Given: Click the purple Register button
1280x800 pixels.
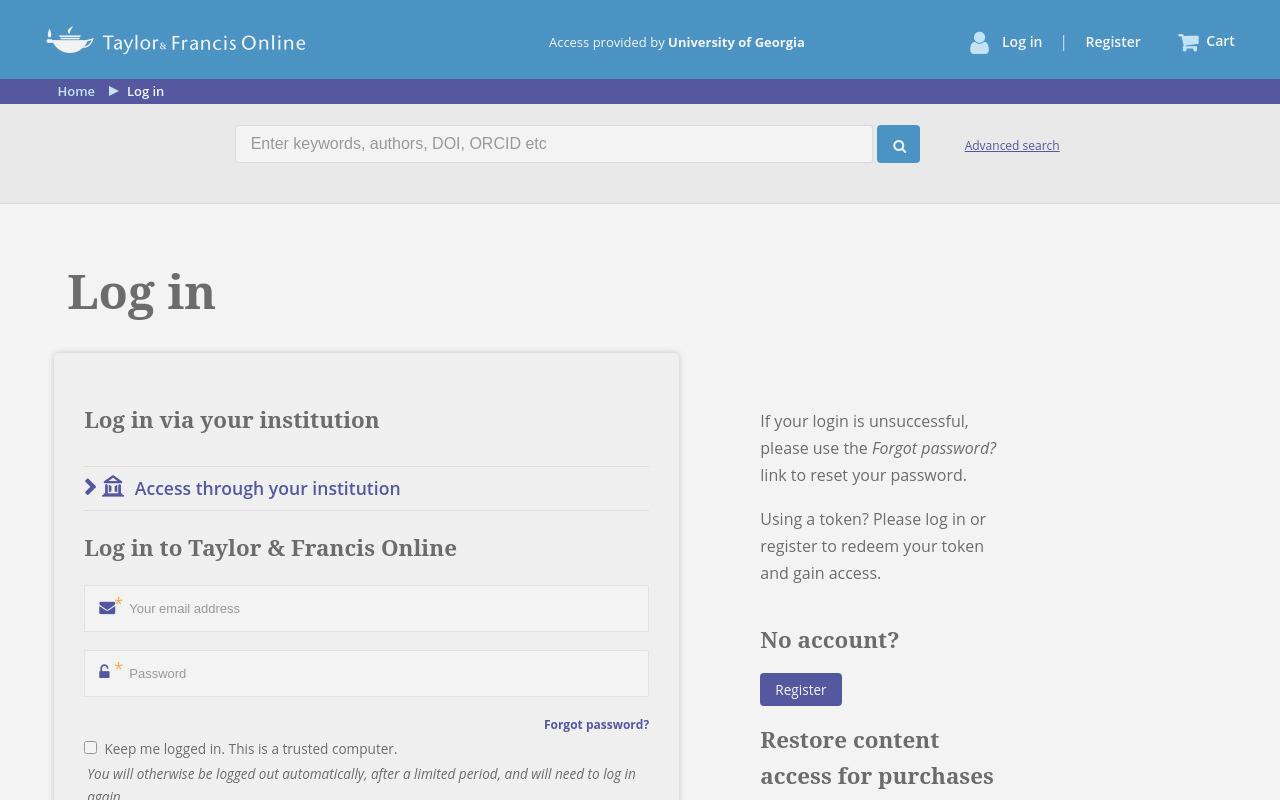Looking at the screenshot, I should tap(801, 690).
